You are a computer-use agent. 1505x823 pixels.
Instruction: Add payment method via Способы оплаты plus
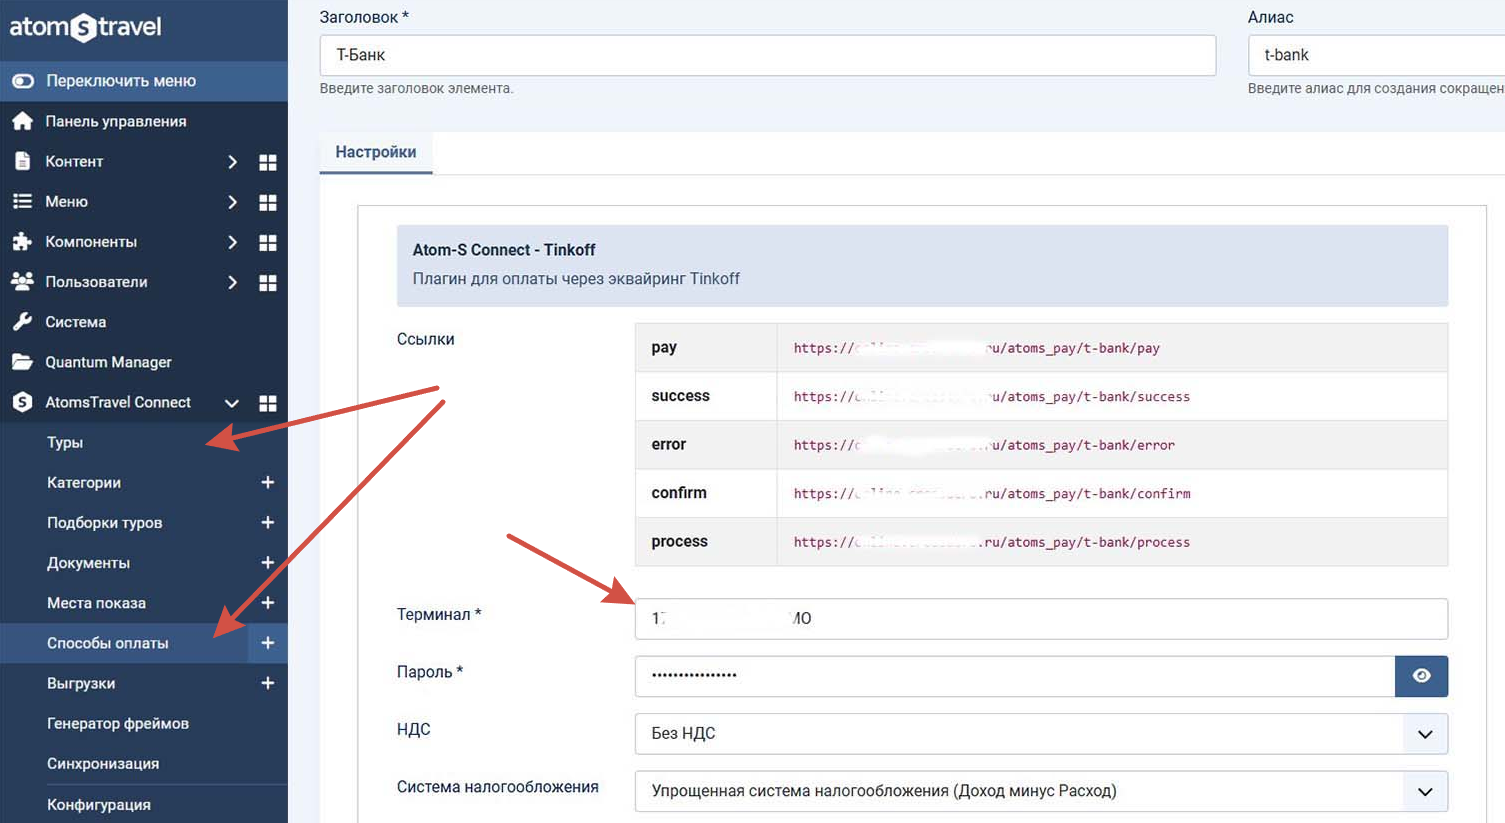point(268,643)
